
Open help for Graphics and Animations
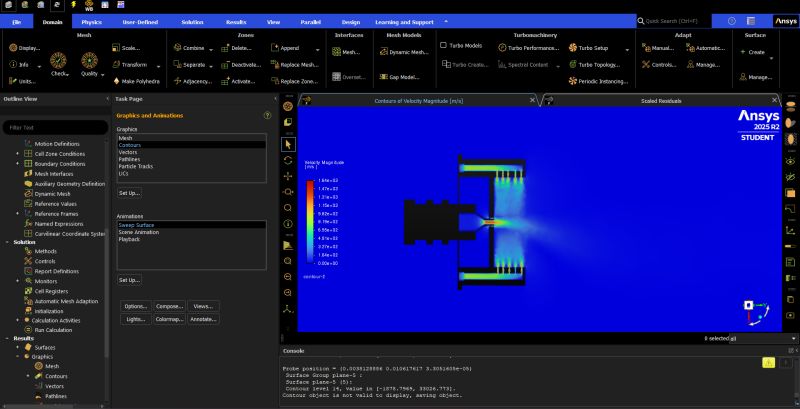[267, 116]
